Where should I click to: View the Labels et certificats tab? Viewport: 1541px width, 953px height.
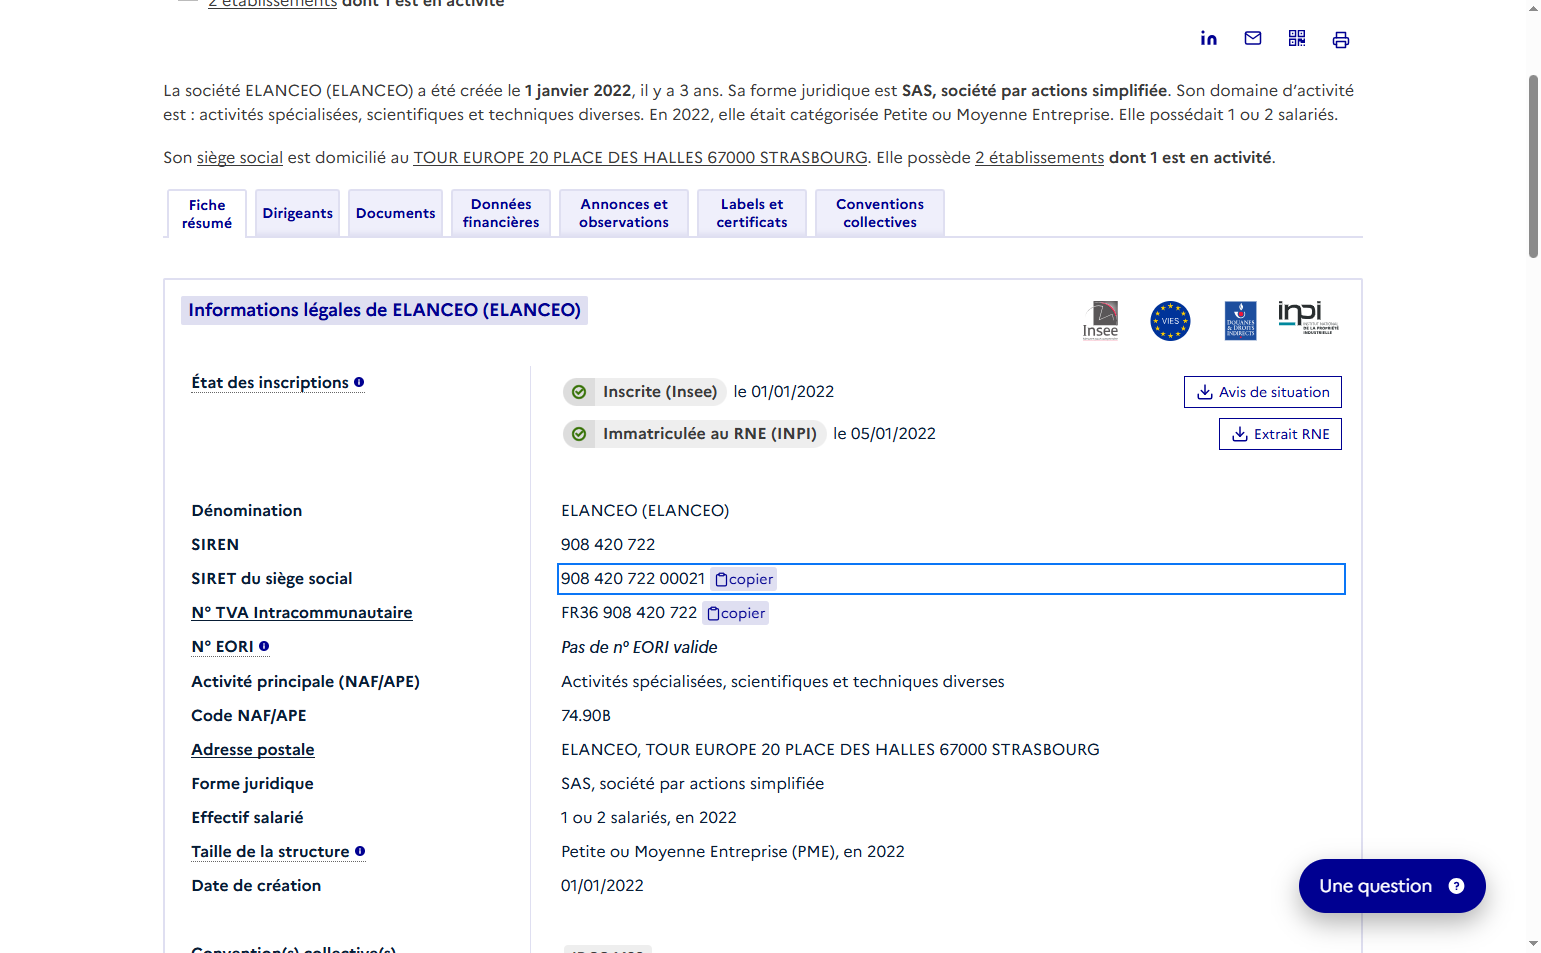point(752,213)
